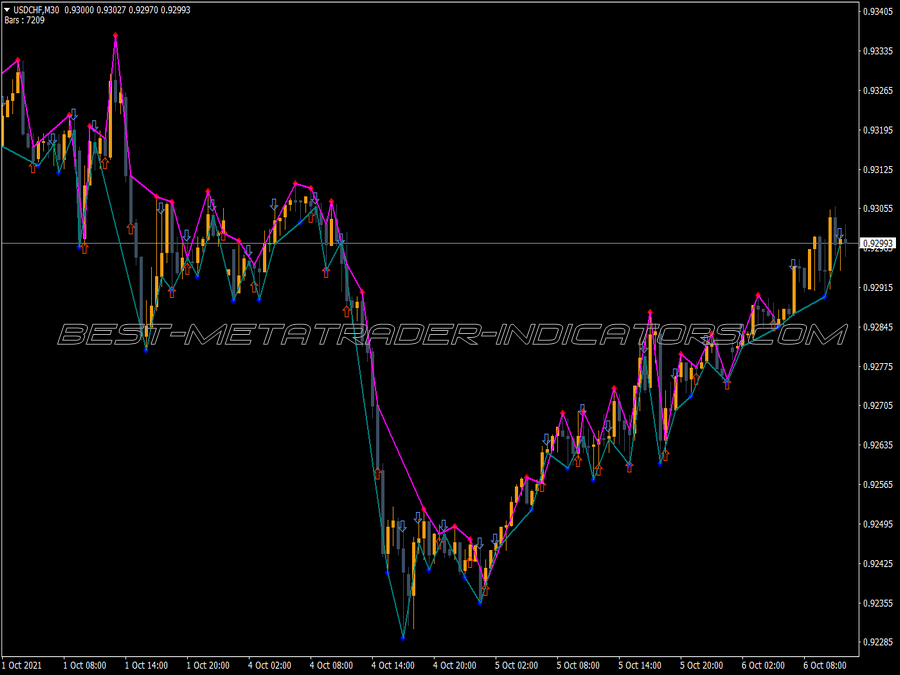
Task: Click price level 0.92425 on the axis
Action: click(878, 564)
